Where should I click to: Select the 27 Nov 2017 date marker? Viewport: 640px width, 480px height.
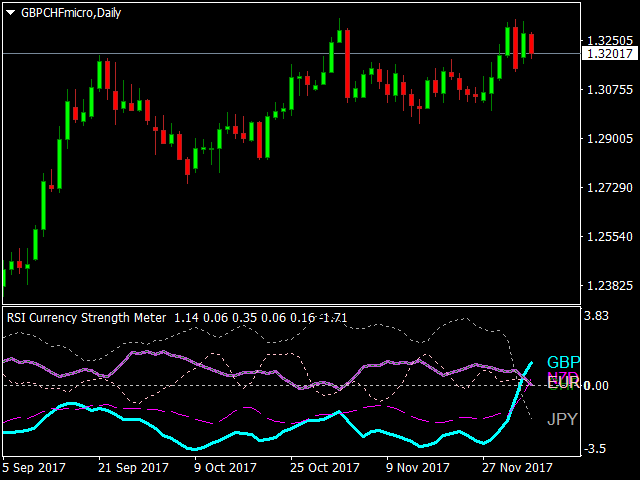(515, 467)
